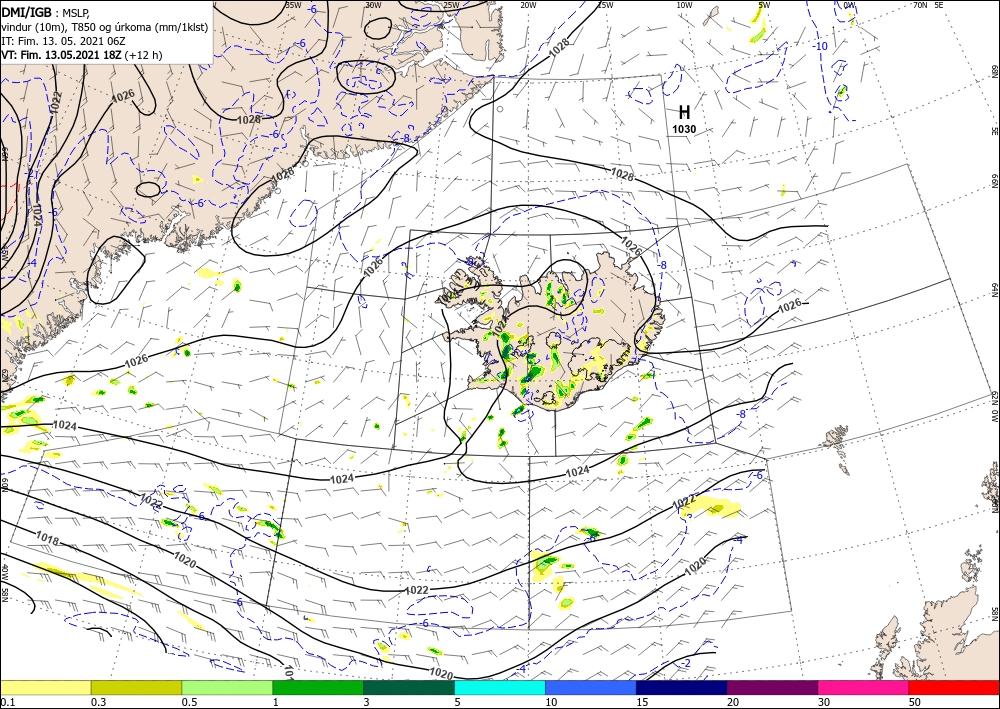Click the legend value "30"
This screenshot has width=1000, height=709.
pyautogui.click(x=824, y=702)
